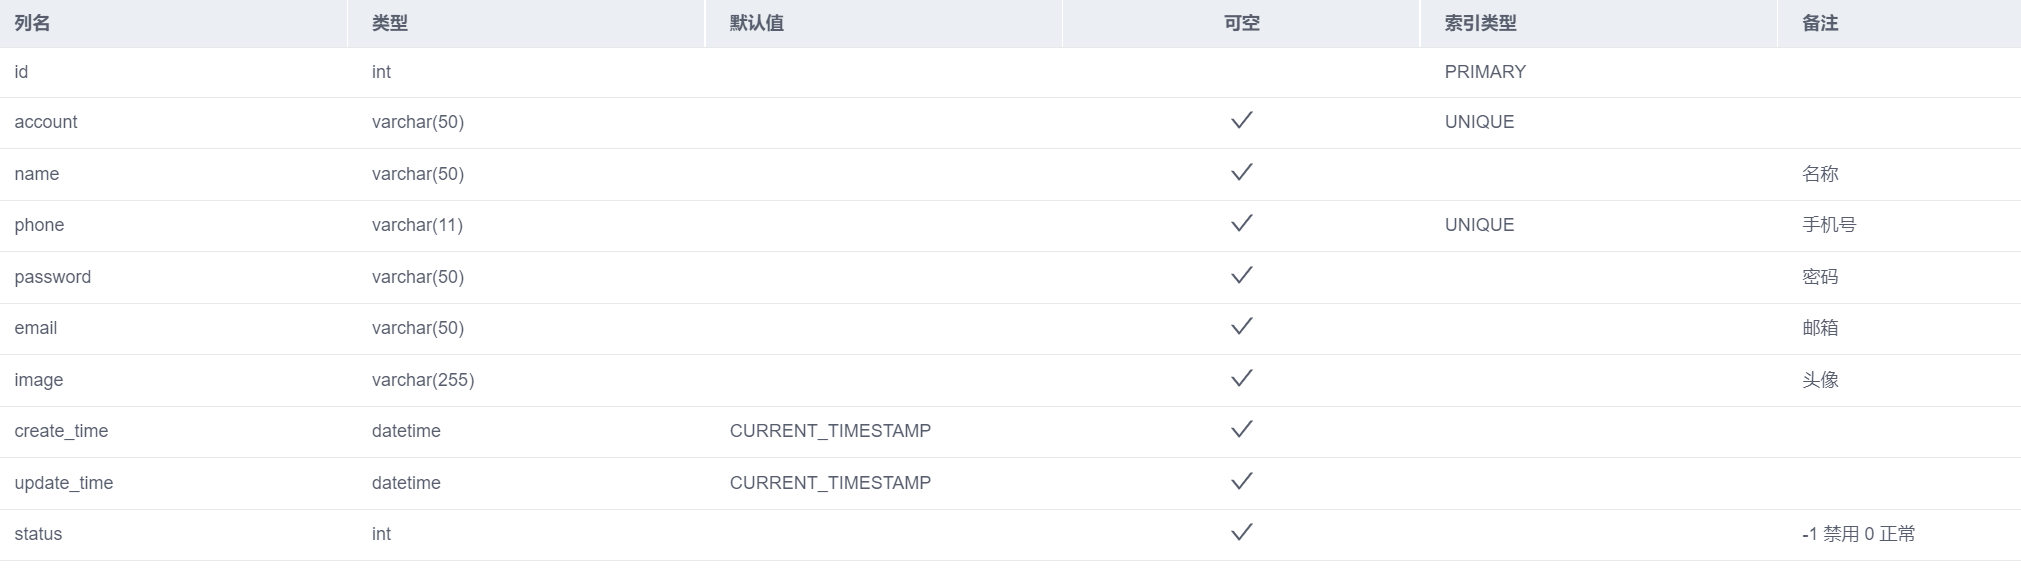Click the update_time row's nullable checkmark

(x=1241, y=482)
